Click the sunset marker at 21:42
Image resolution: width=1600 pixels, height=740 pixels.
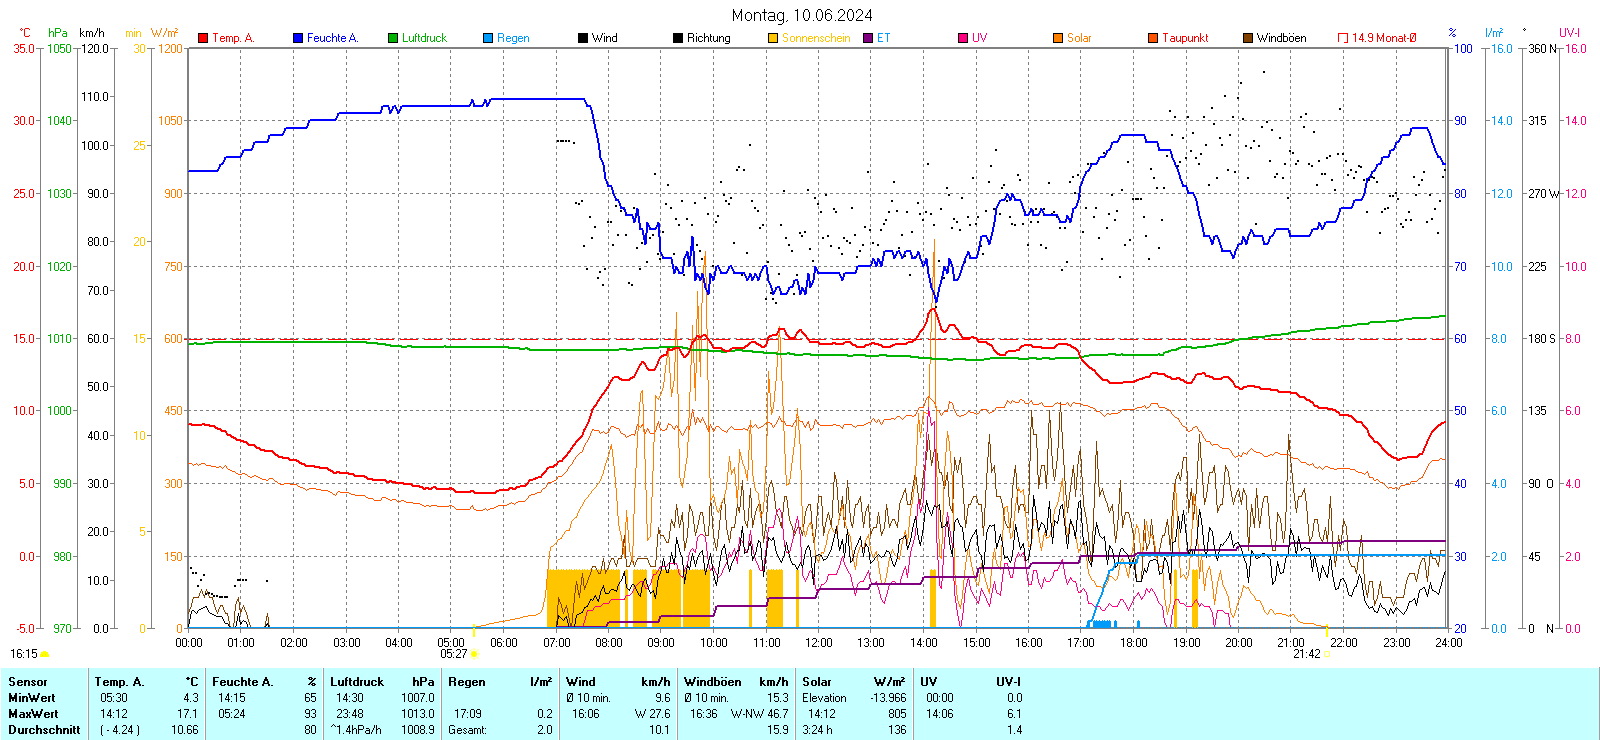[1326, 654]
